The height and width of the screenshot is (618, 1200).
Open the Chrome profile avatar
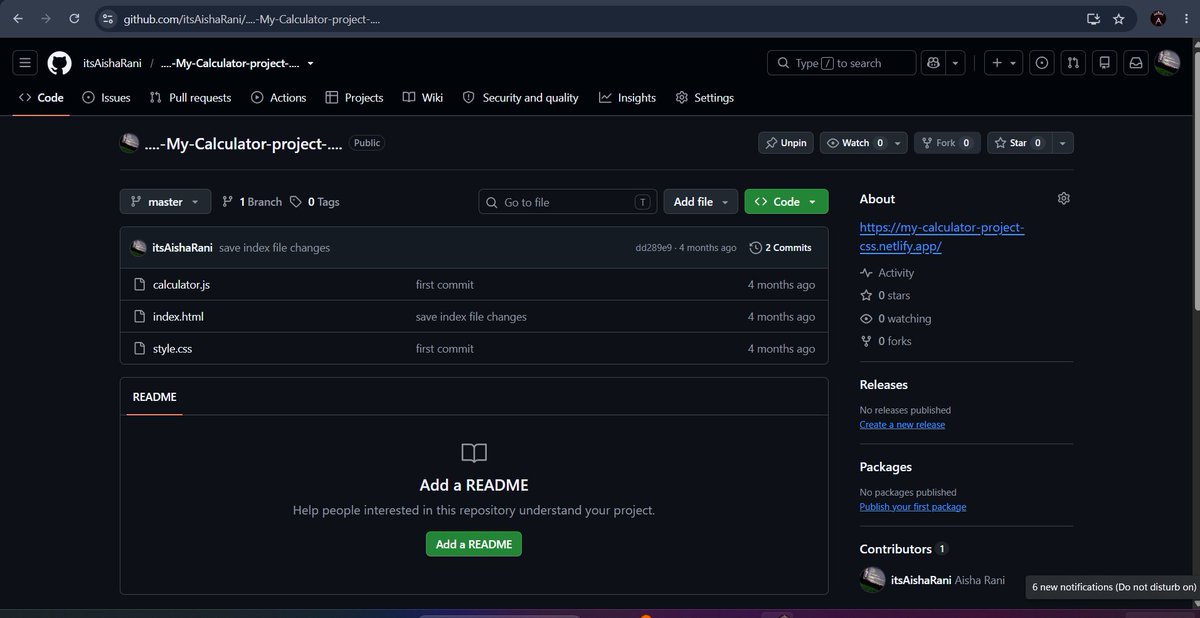click(1158, 19)
